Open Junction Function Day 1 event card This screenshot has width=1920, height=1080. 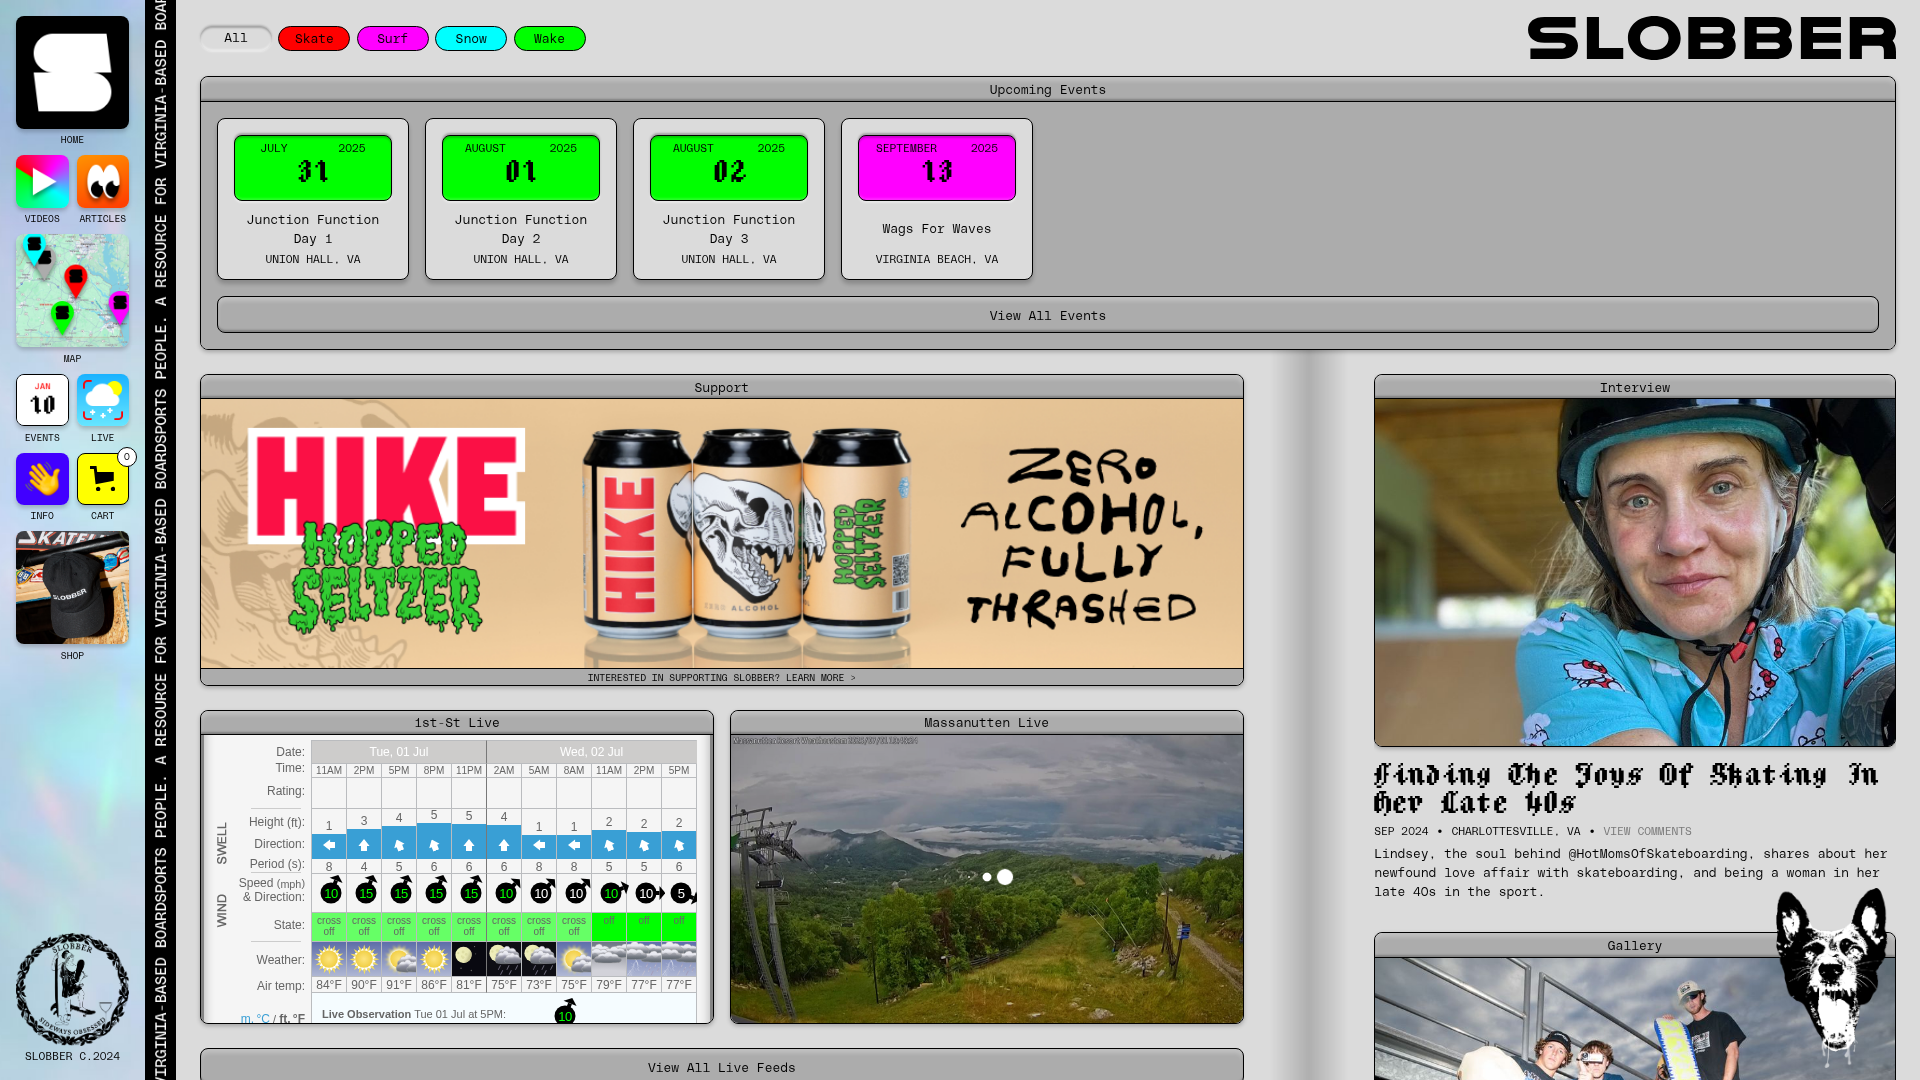pyautogui.click(x=313, y=199)
